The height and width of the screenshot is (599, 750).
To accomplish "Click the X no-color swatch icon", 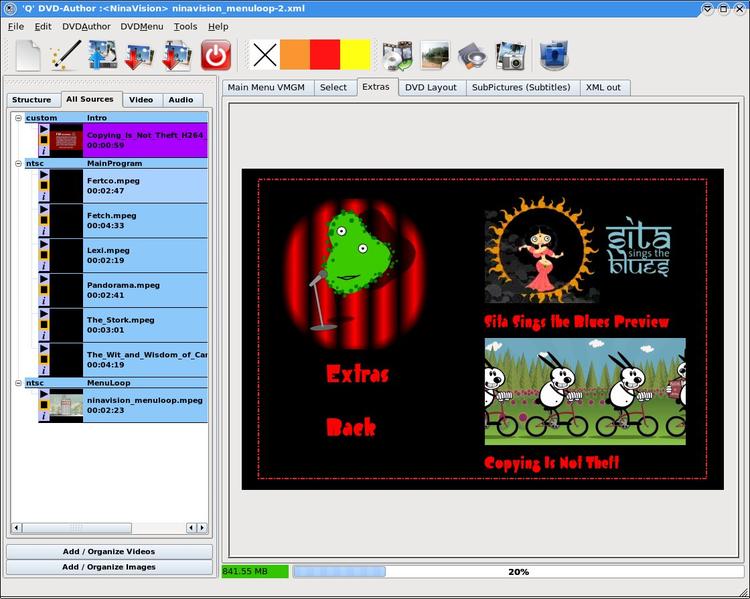I will (265, 55).
